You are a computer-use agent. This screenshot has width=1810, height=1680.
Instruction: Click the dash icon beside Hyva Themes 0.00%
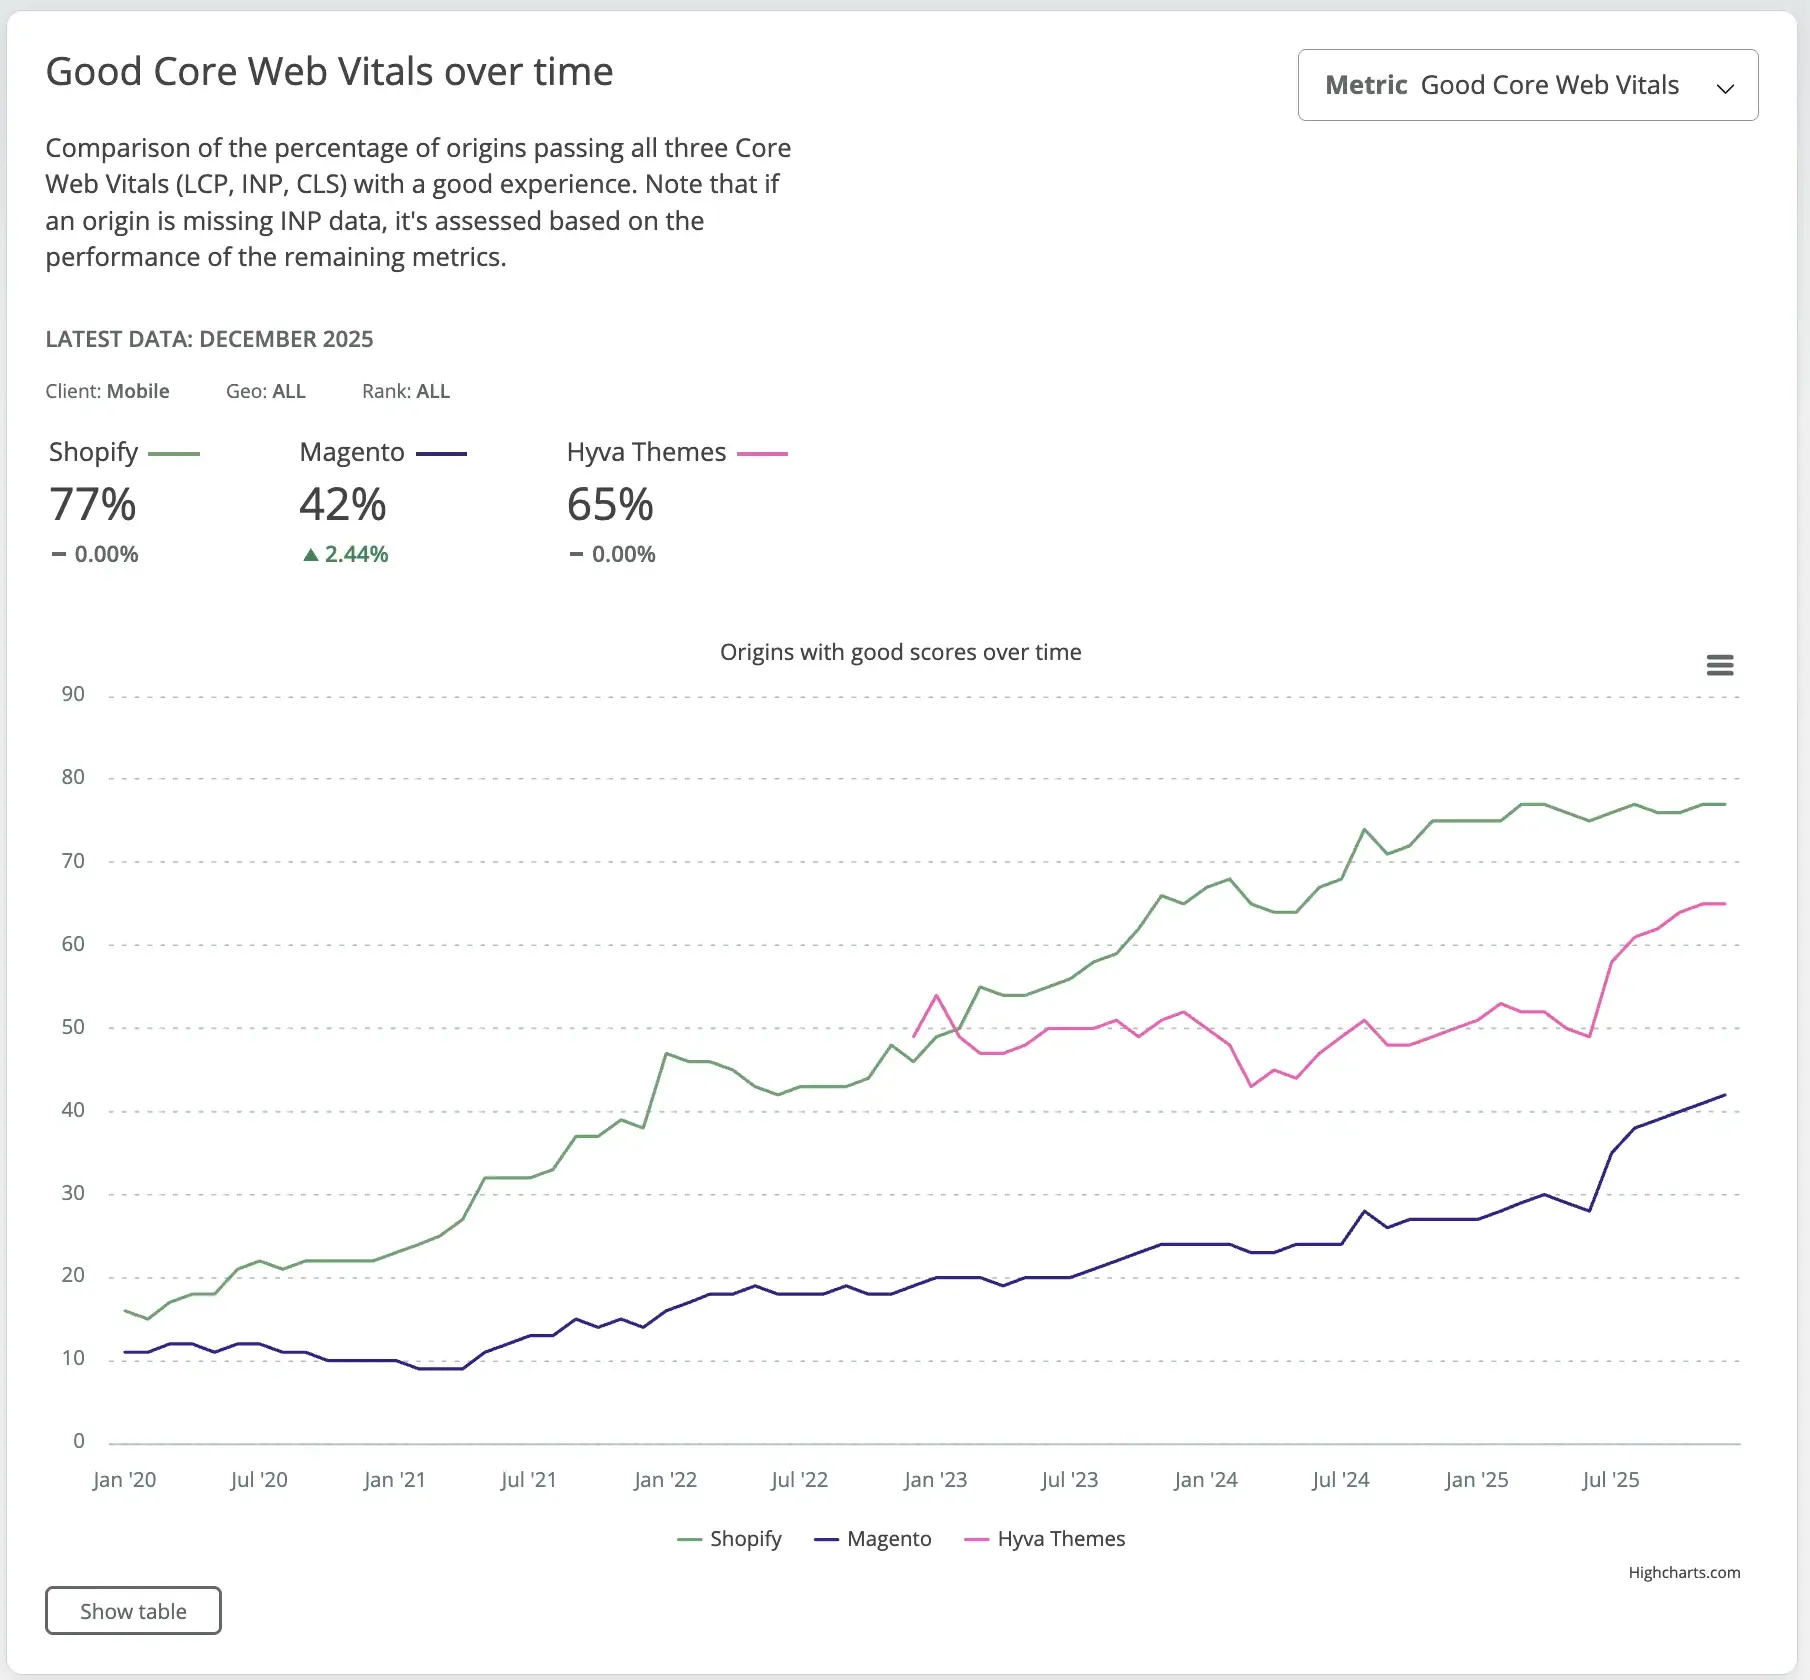click(575, 553)
